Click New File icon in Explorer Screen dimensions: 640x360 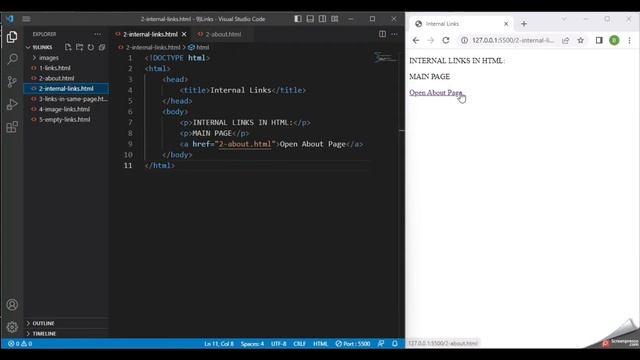click(68, 47)
